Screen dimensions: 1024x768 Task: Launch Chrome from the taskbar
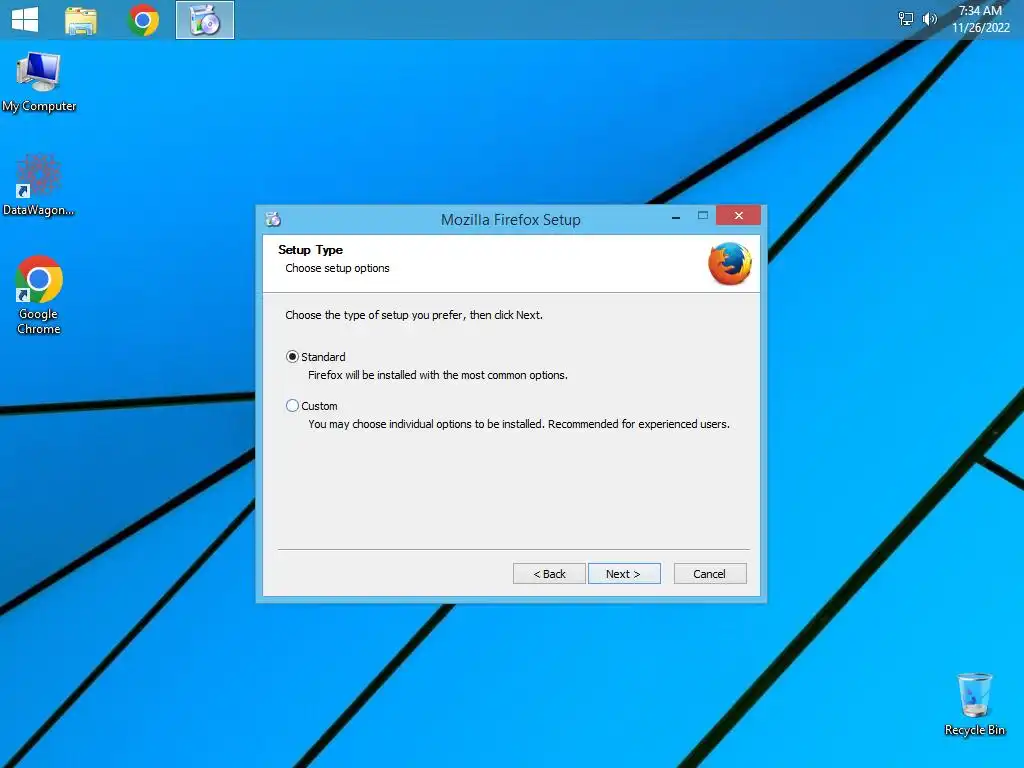[x=143, y=20]
